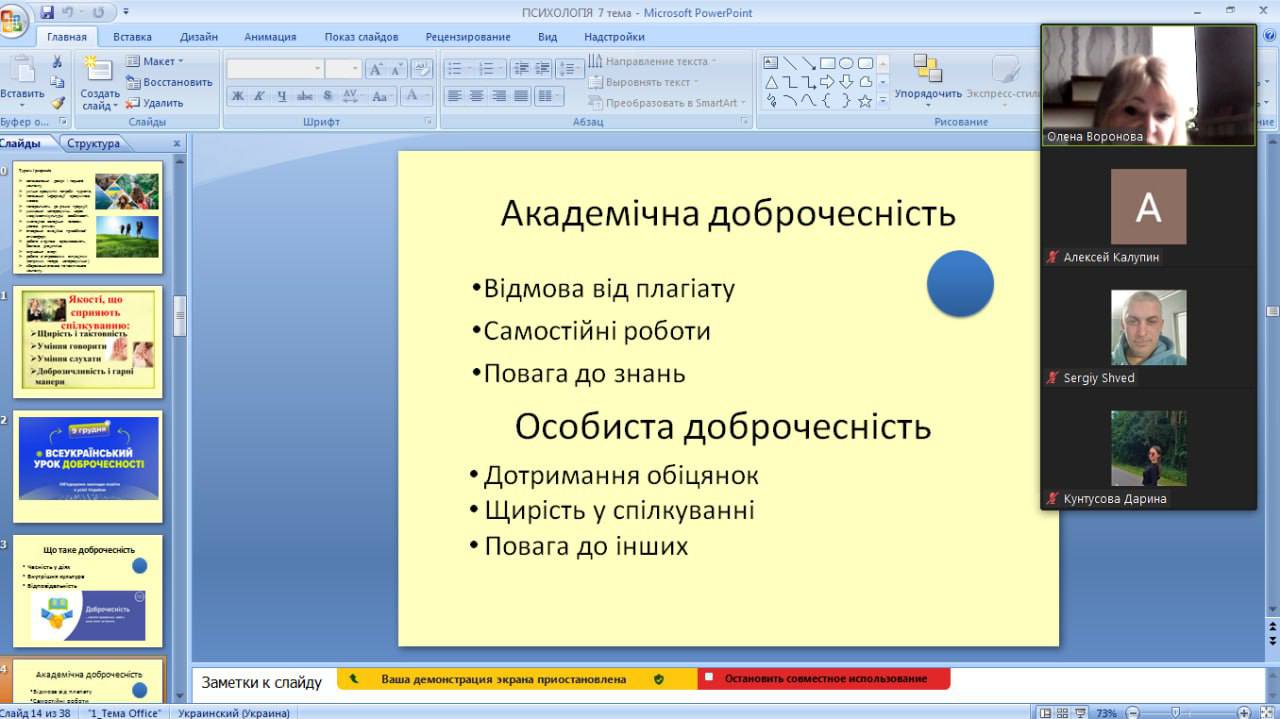
Task: Expand the font name combo box
Action: click(x=318, y=69)
